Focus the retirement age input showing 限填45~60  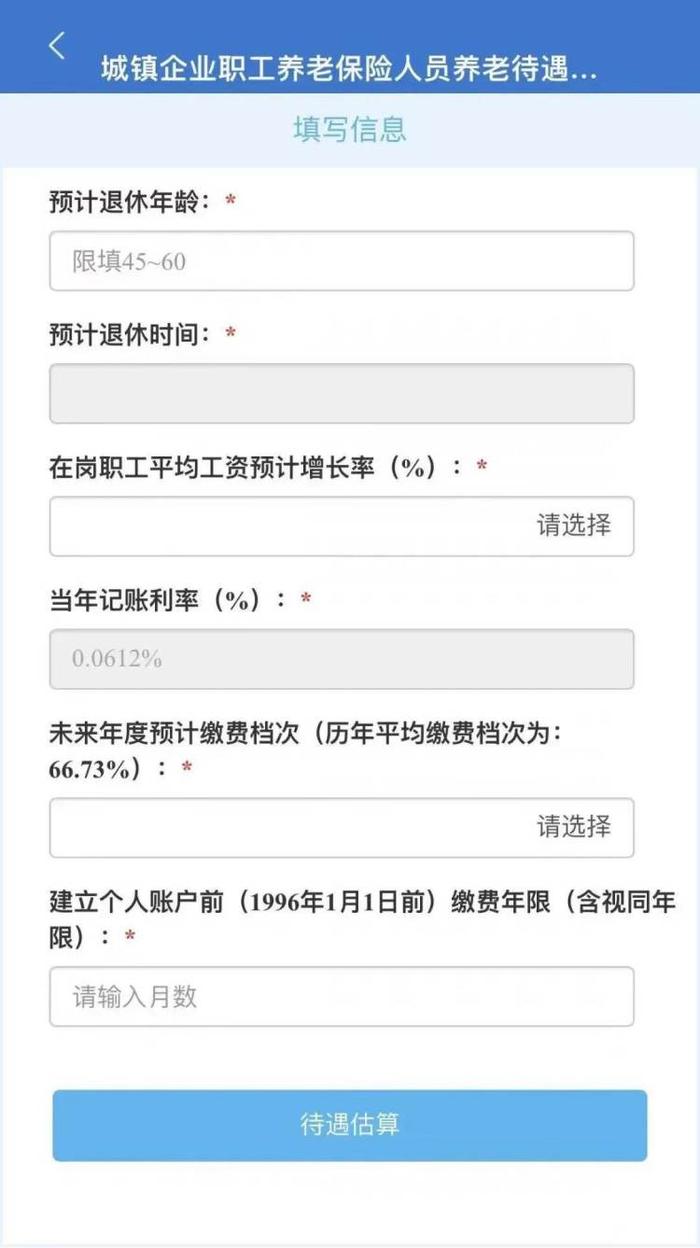tap(341, 260)
